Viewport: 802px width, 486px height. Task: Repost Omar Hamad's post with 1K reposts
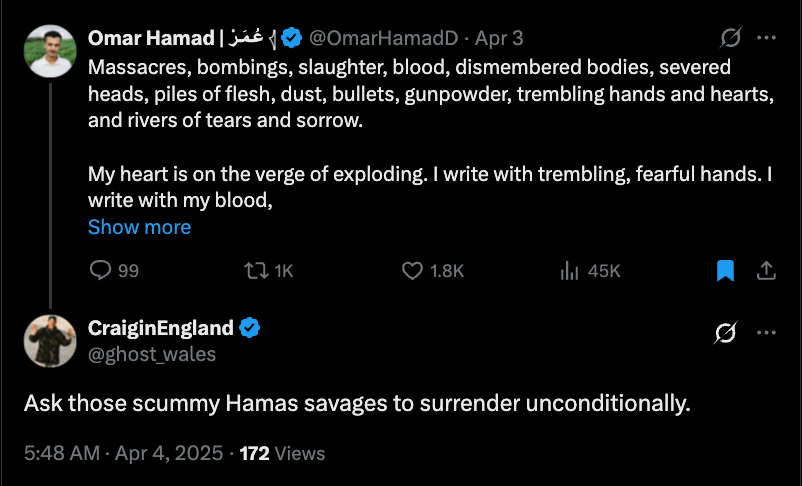click(255, 271)
